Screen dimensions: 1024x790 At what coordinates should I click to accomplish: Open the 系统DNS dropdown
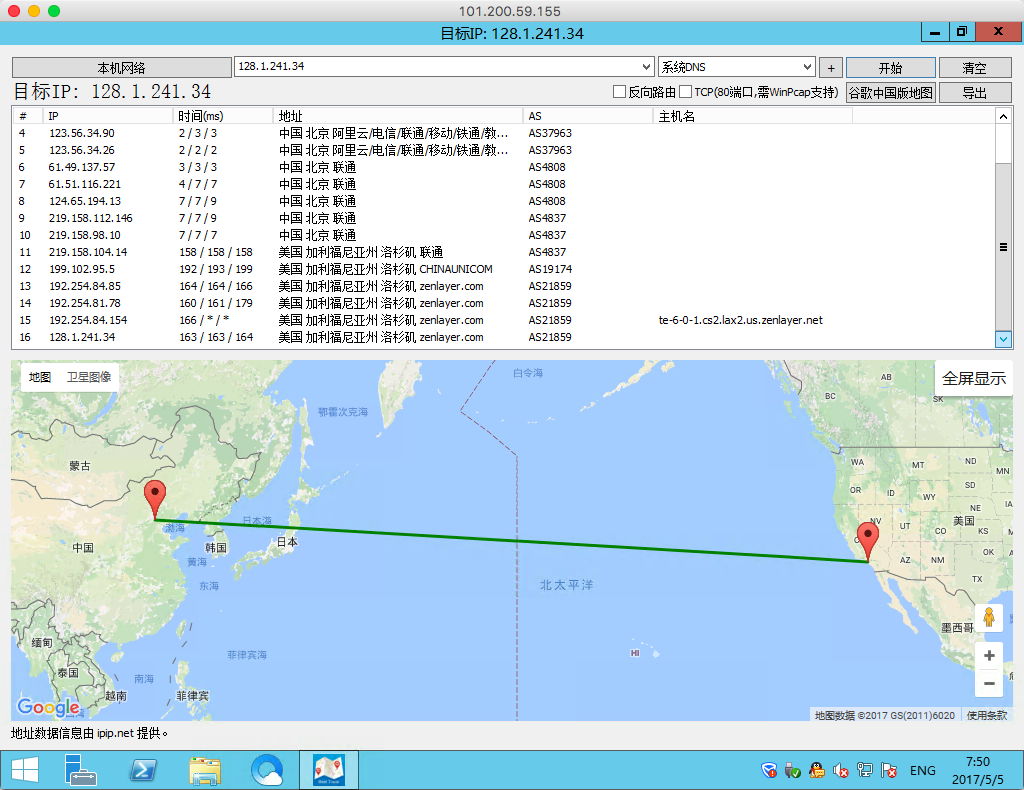[808, 67]
